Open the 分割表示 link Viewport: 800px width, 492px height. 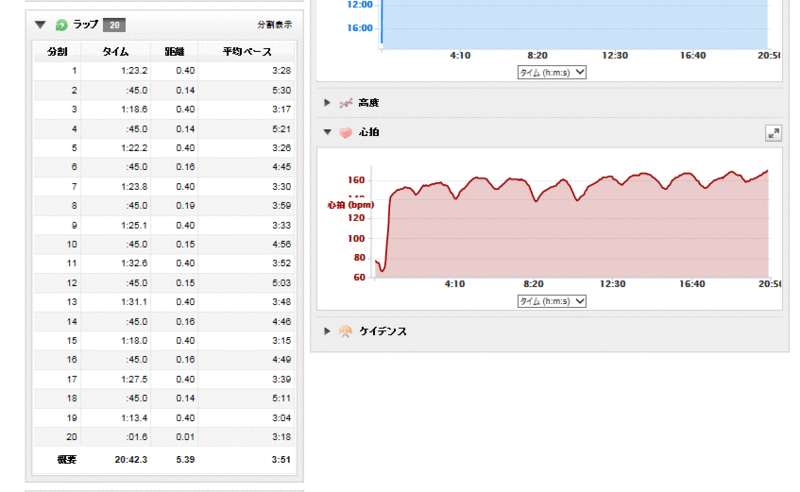pyautogui.click(x=274, y=25)
